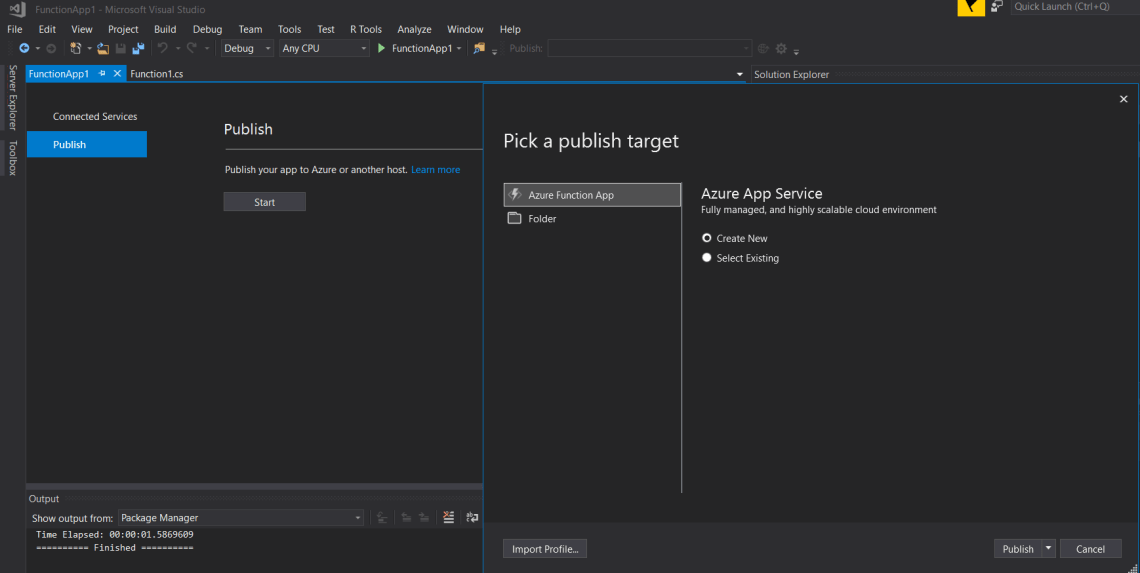Viewport: 1140px width, 573px height.
Task: Expand the Navigate Backward history dropdown
Action: pos(38,49)
